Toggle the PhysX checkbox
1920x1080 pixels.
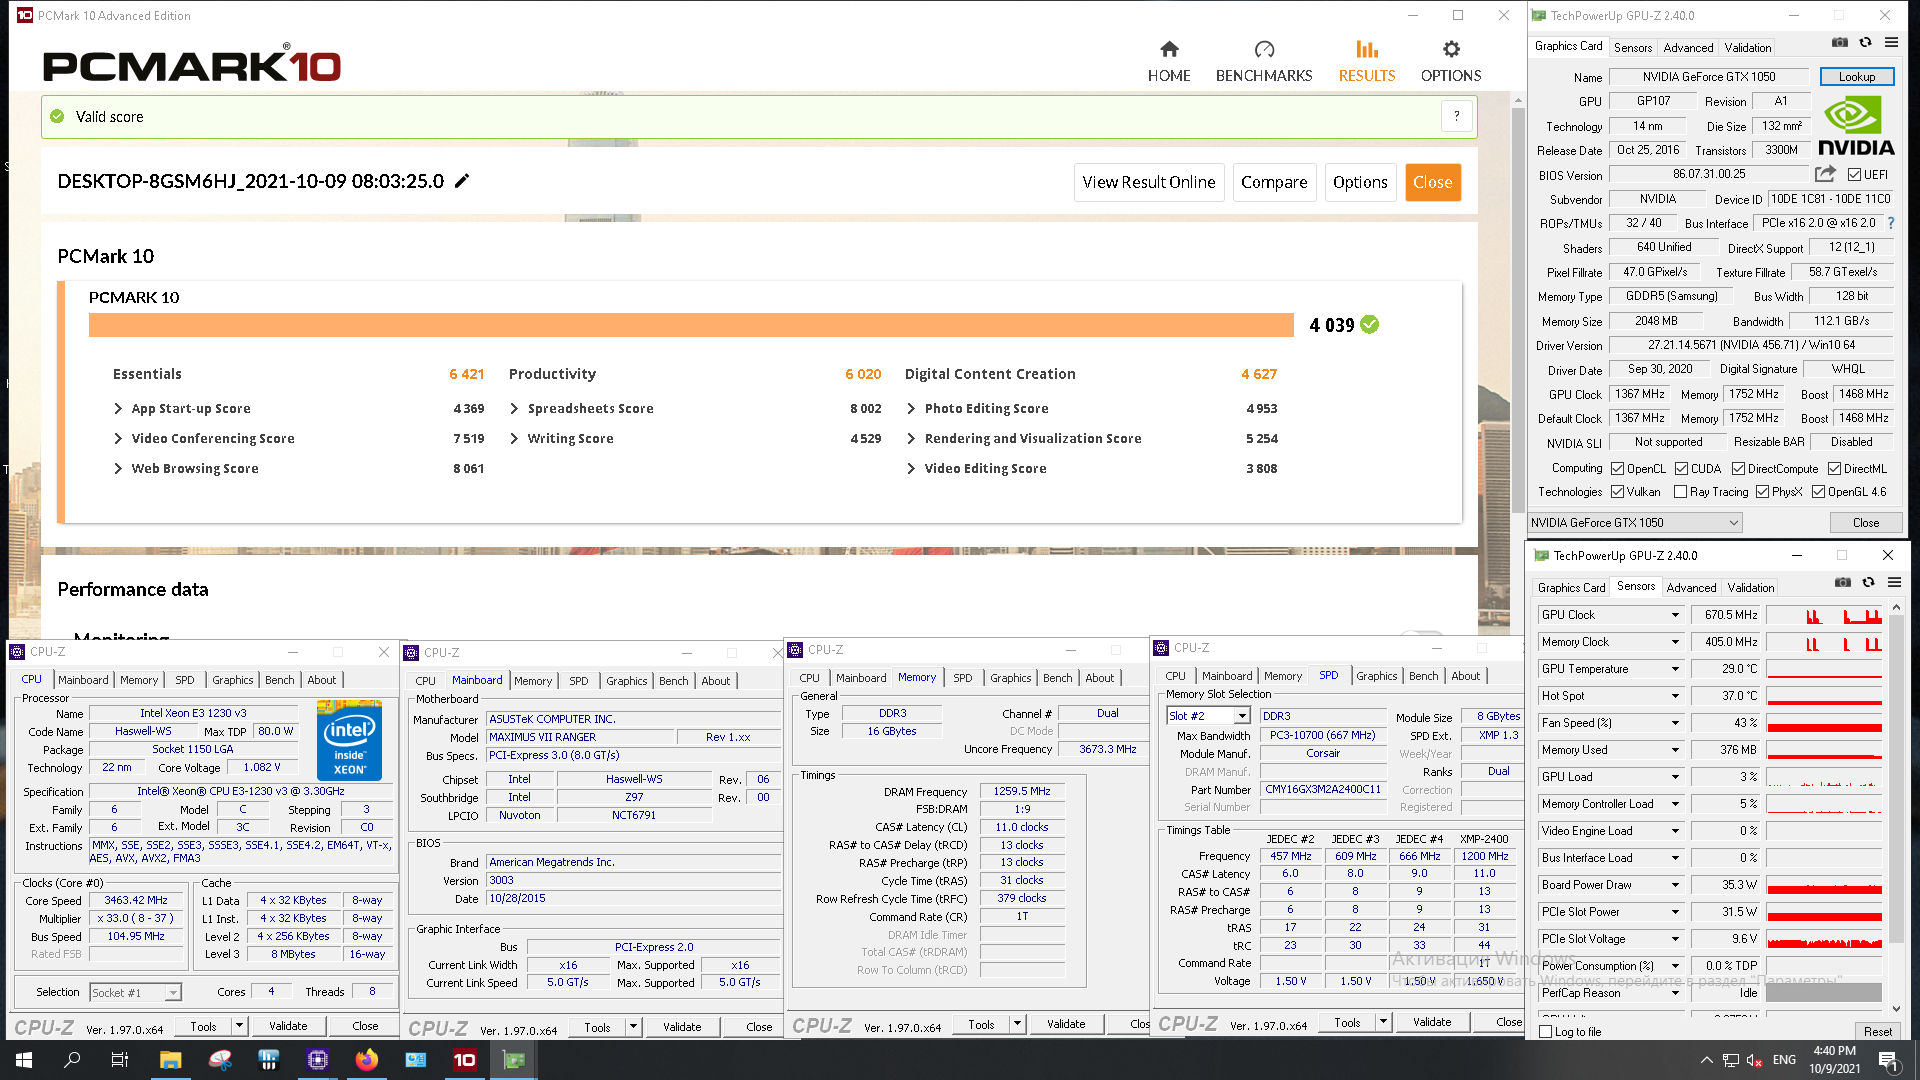pyautogui.click(x=1762, y=491)
